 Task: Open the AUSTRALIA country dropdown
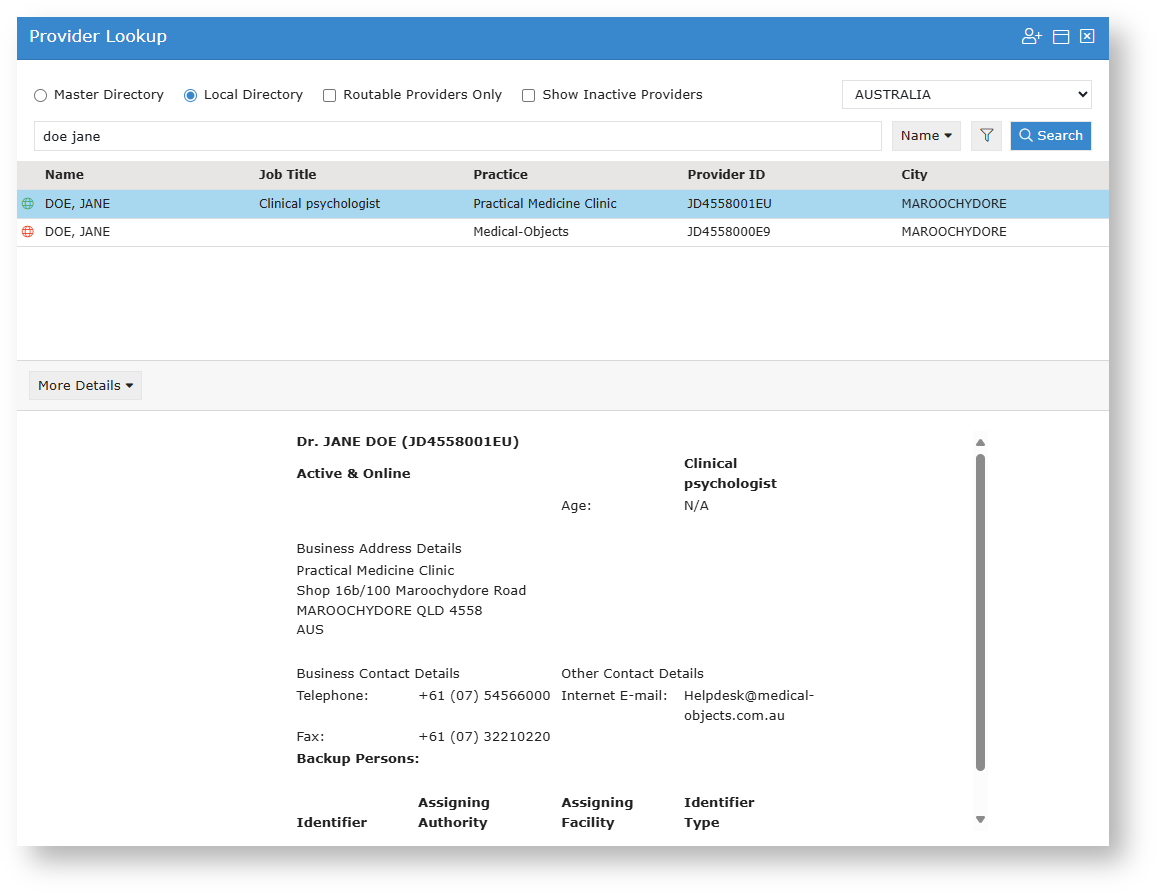pyautogui.click(x=966, y=95)
